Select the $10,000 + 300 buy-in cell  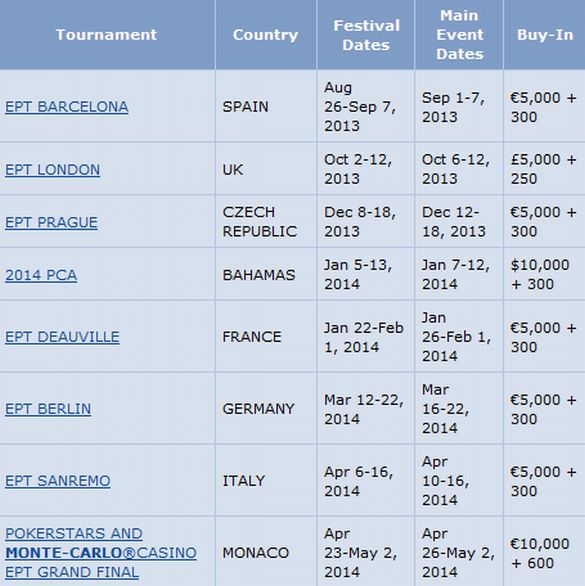coord(545,275)
